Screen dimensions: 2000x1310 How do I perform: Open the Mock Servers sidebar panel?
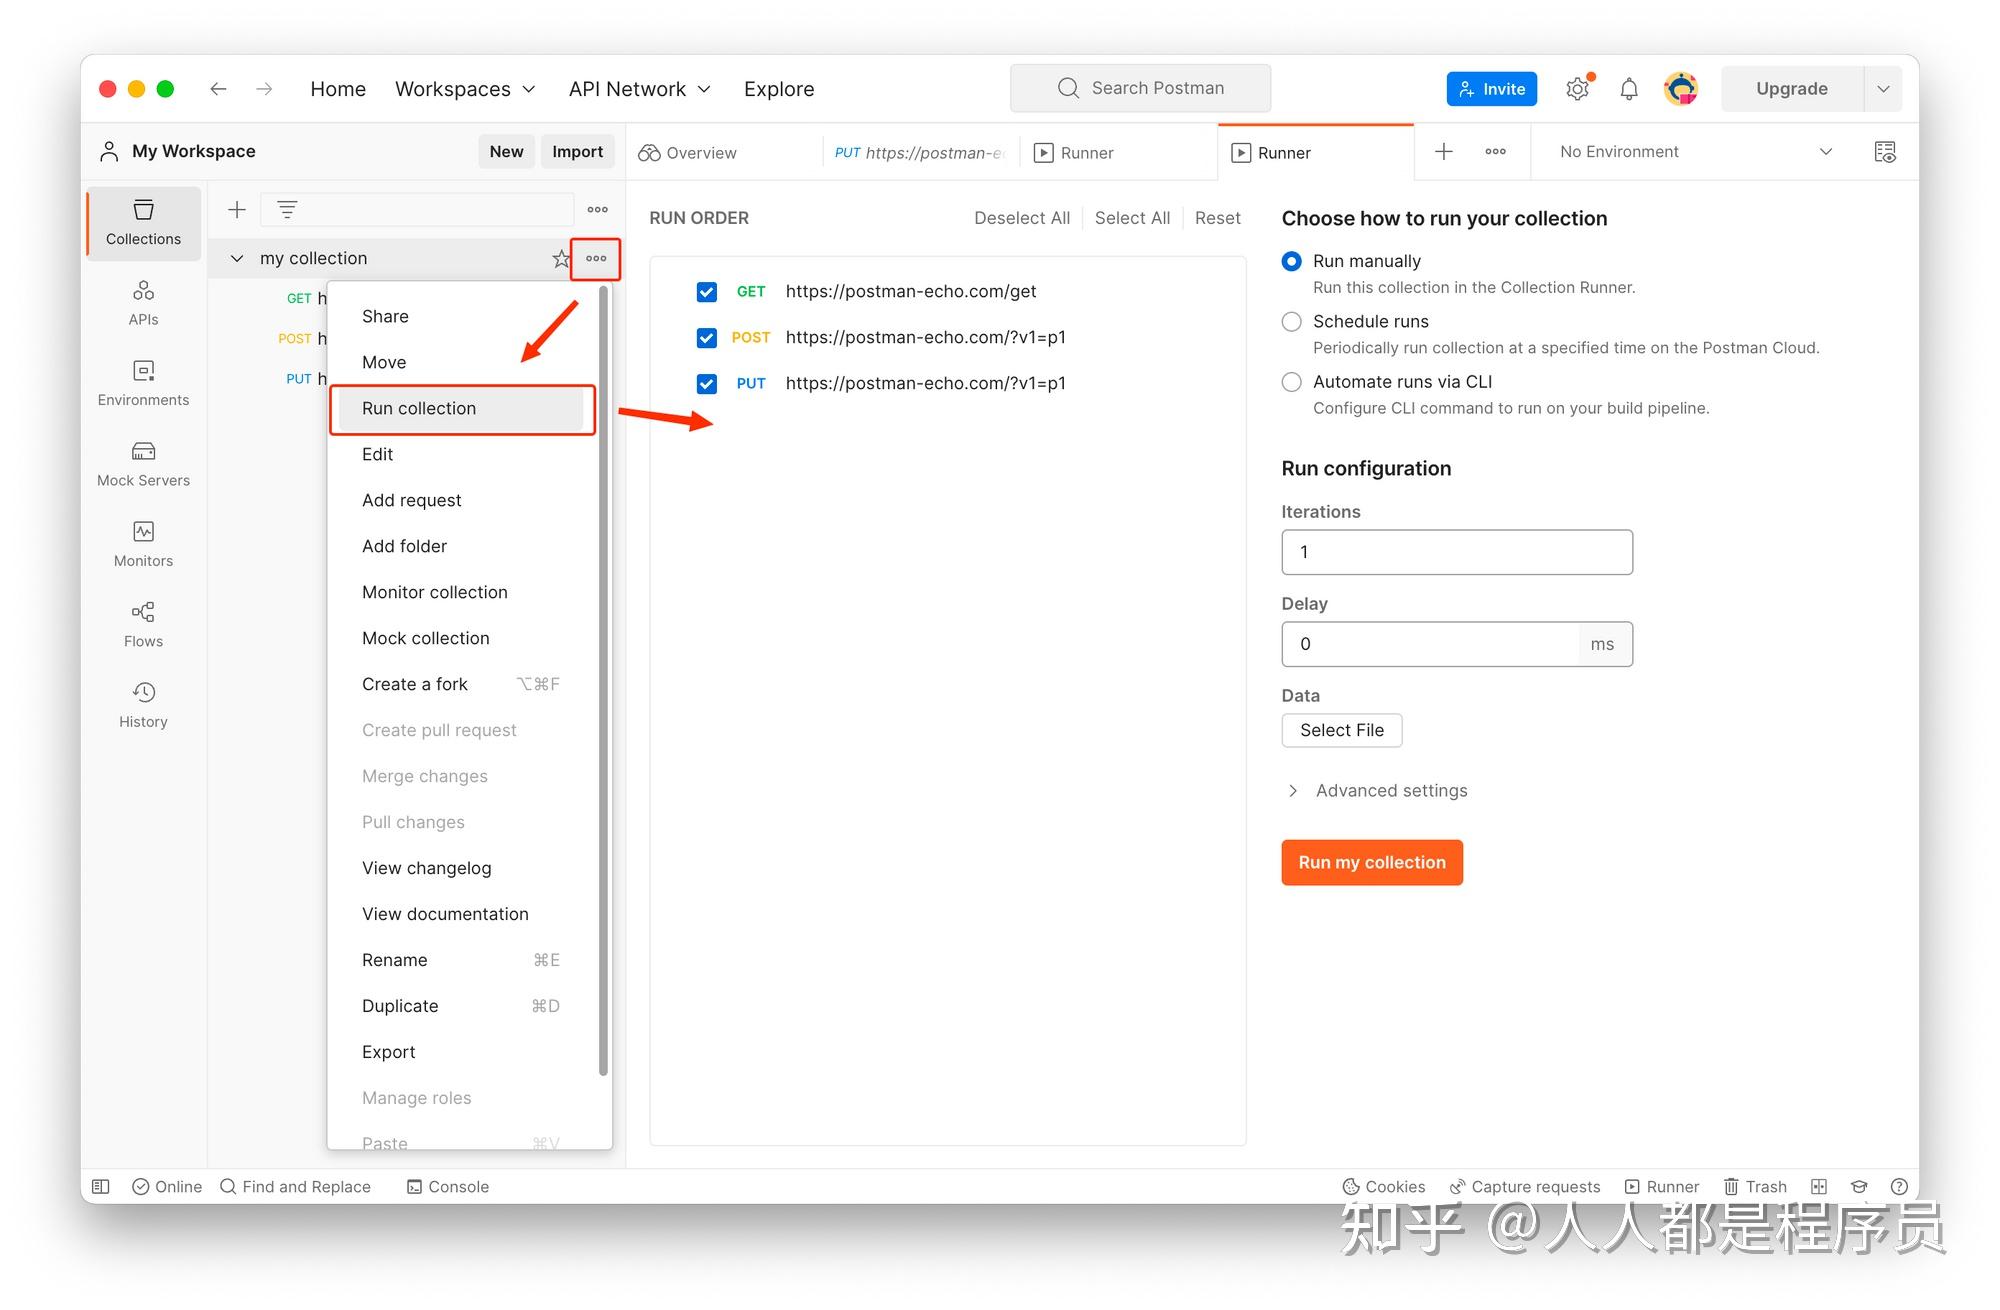pos(143,464)
